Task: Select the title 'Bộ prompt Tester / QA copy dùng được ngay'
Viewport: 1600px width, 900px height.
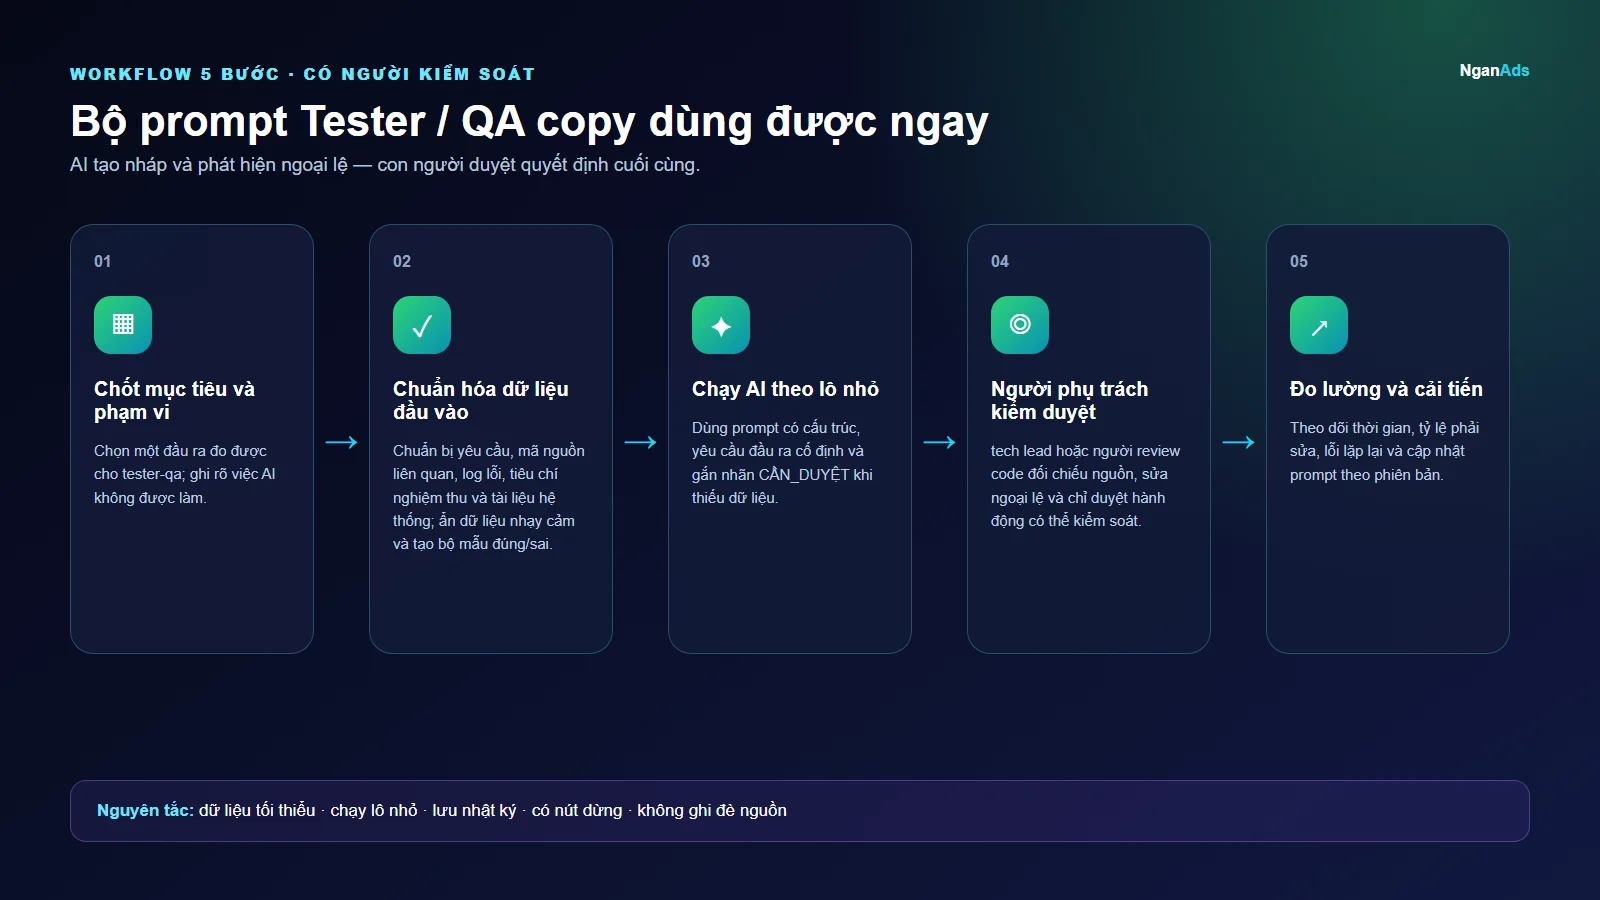Action: tap(529, 122)
